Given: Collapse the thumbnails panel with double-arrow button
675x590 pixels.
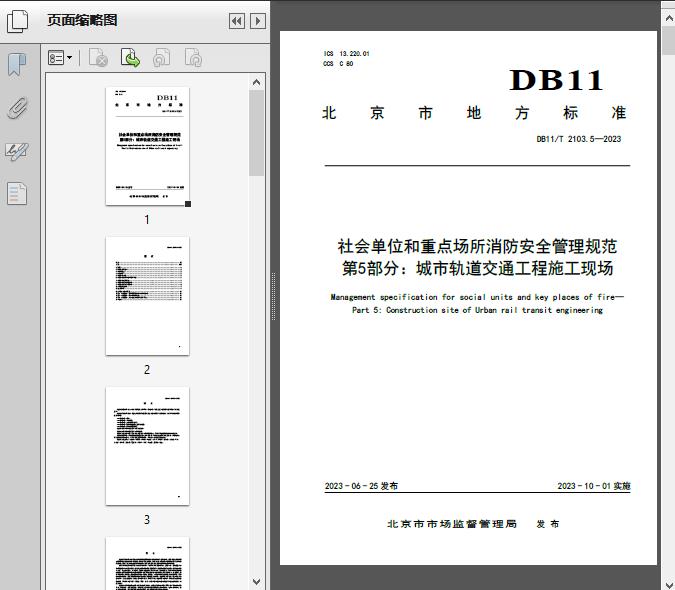Looking at the screenshot, I should [236, 20].
